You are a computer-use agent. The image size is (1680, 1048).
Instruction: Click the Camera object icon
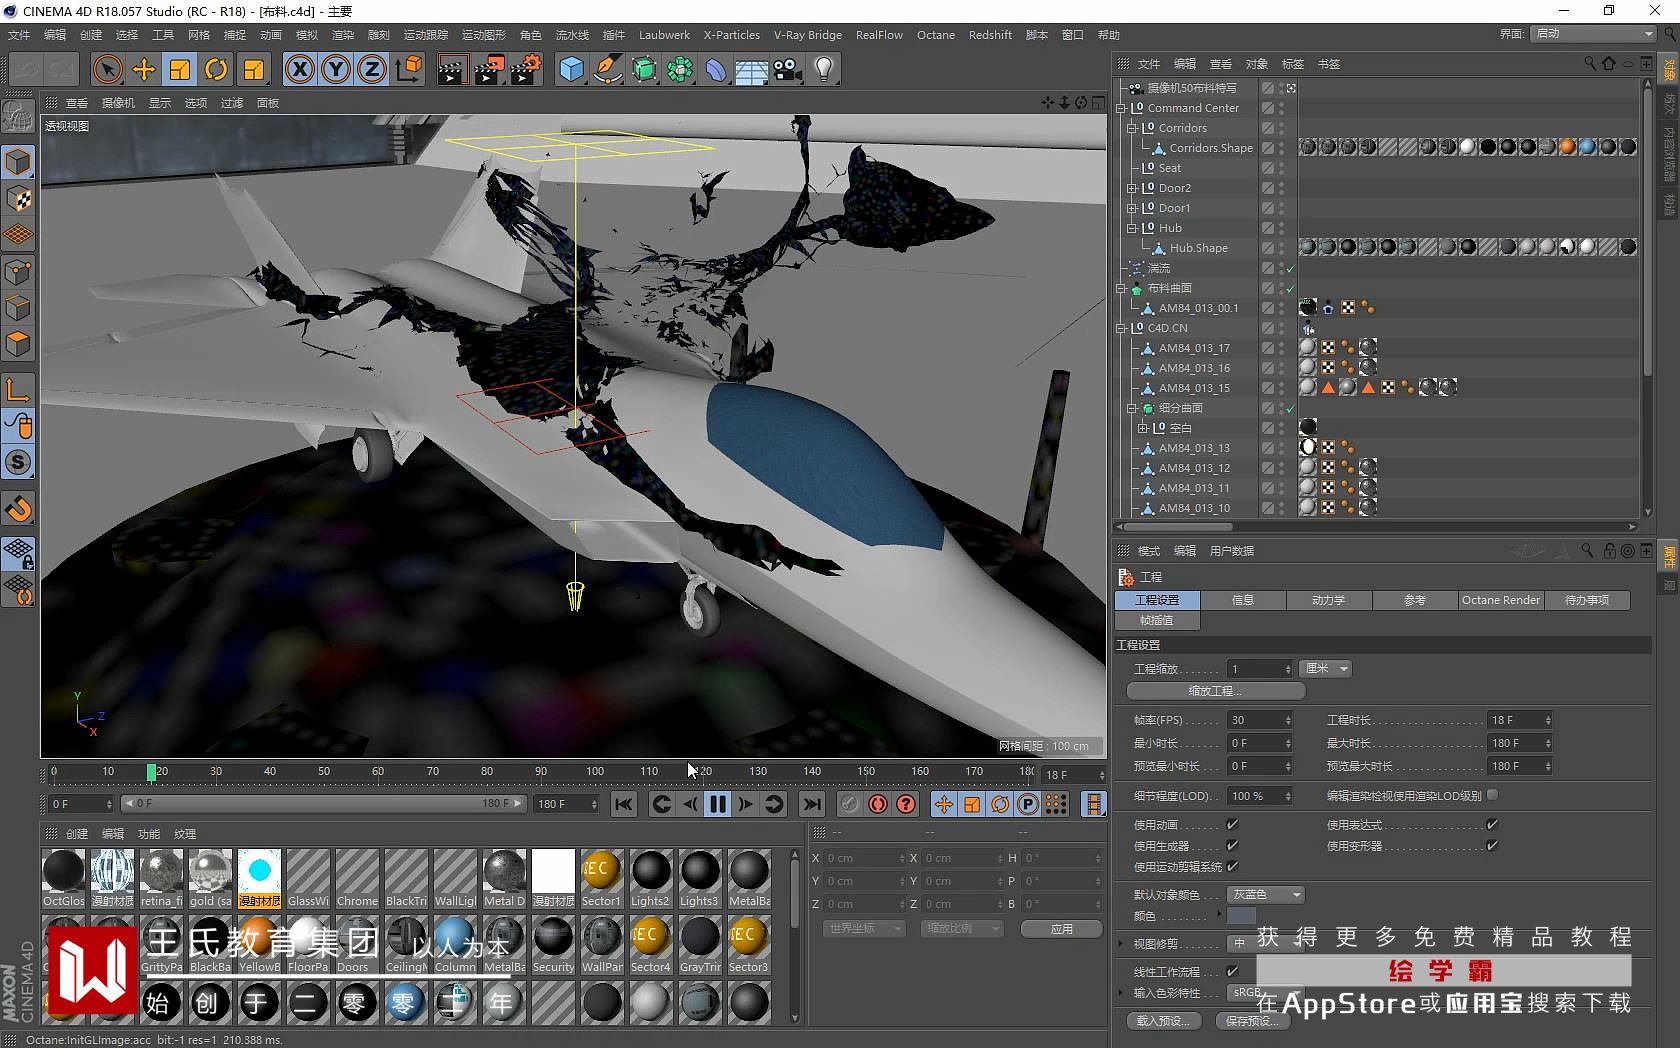[788, 69]
